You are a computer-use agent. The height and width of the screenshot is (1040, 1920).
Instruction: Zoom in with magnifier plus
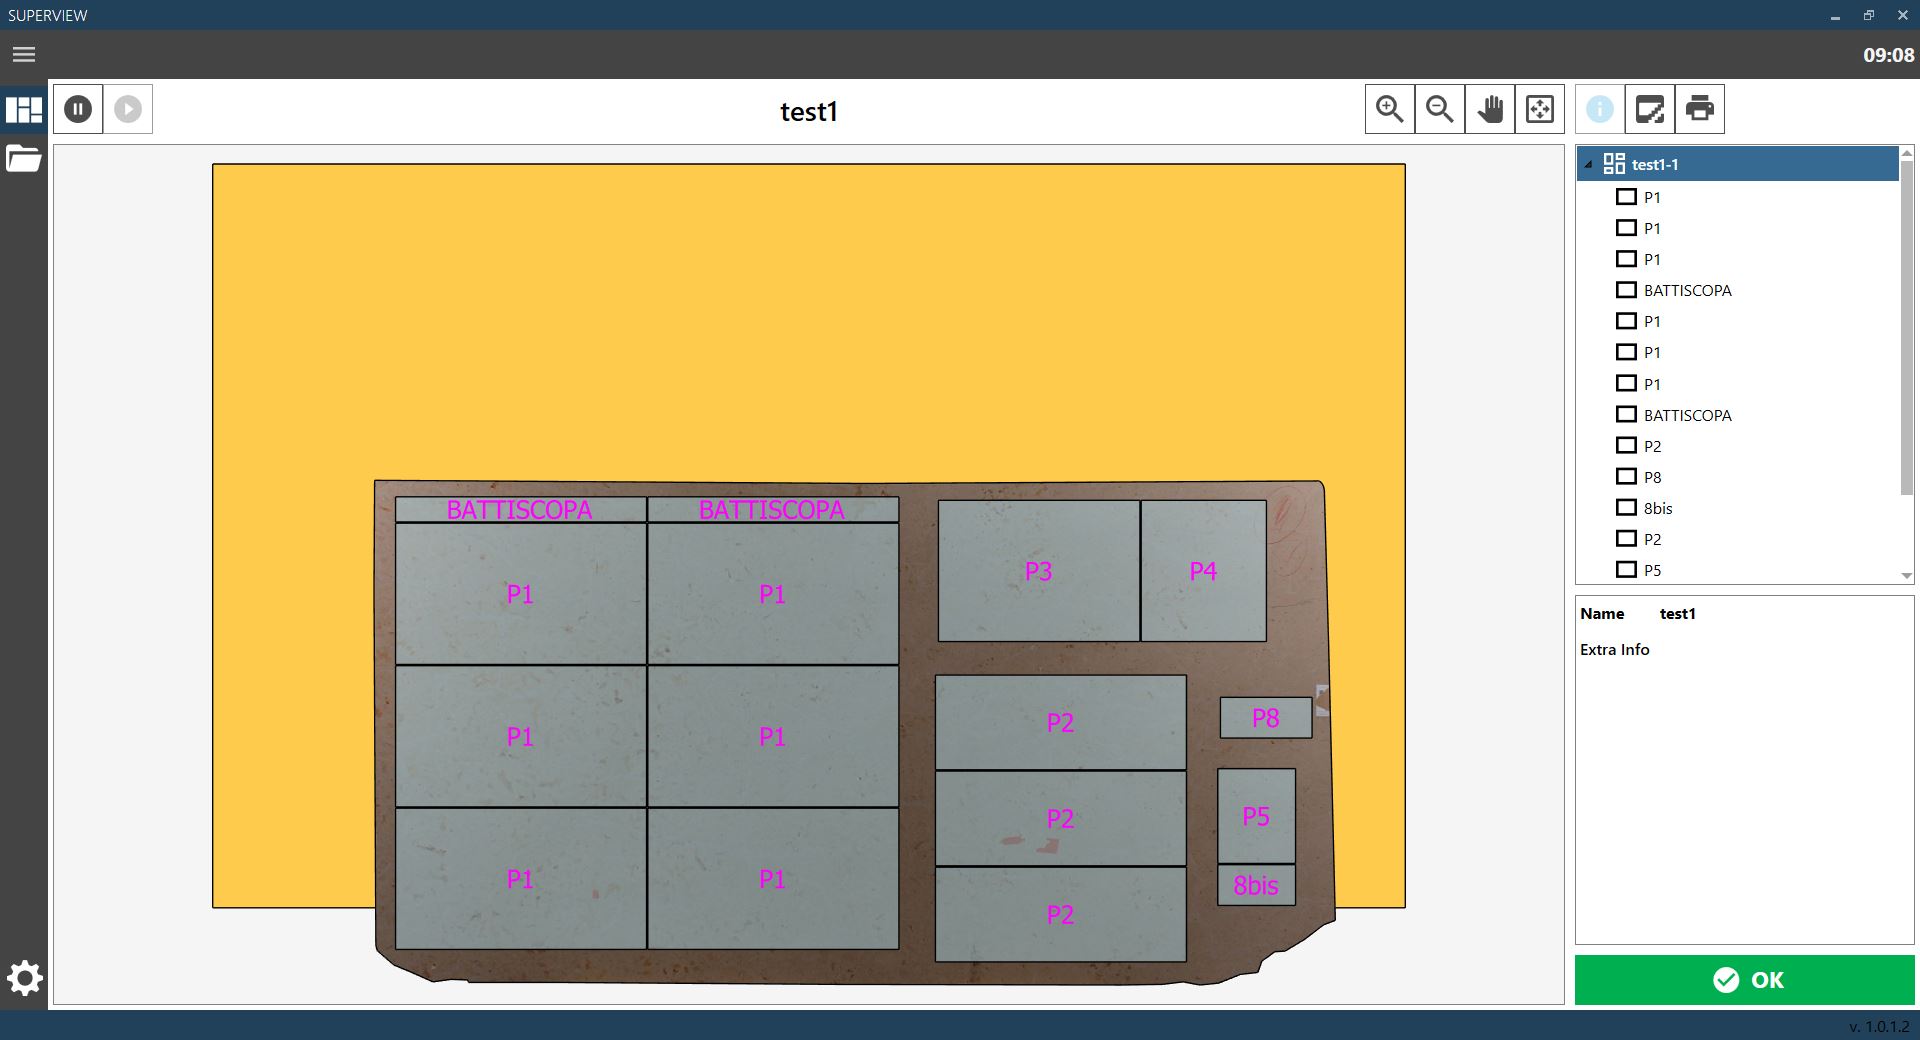(1390, 109)
